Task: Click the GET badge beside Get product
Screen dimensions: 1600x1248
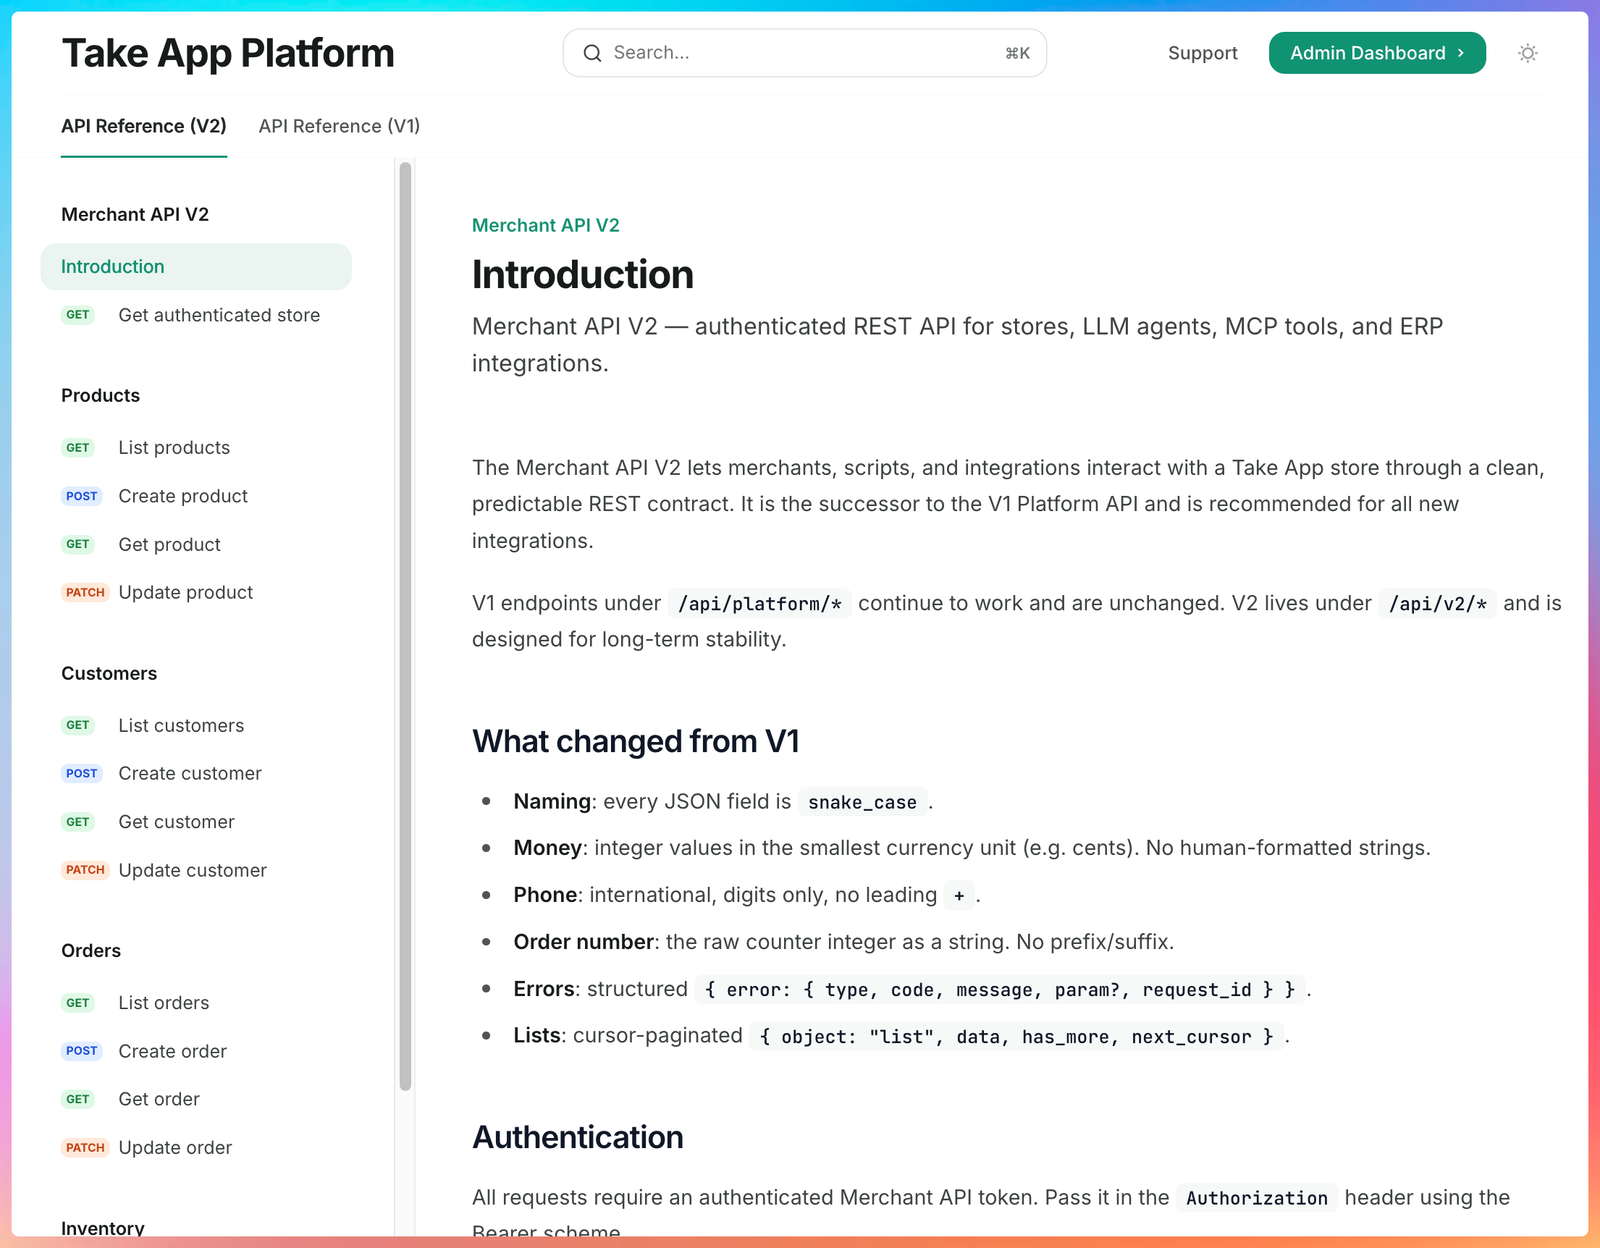Action: [x=78, y=544]
